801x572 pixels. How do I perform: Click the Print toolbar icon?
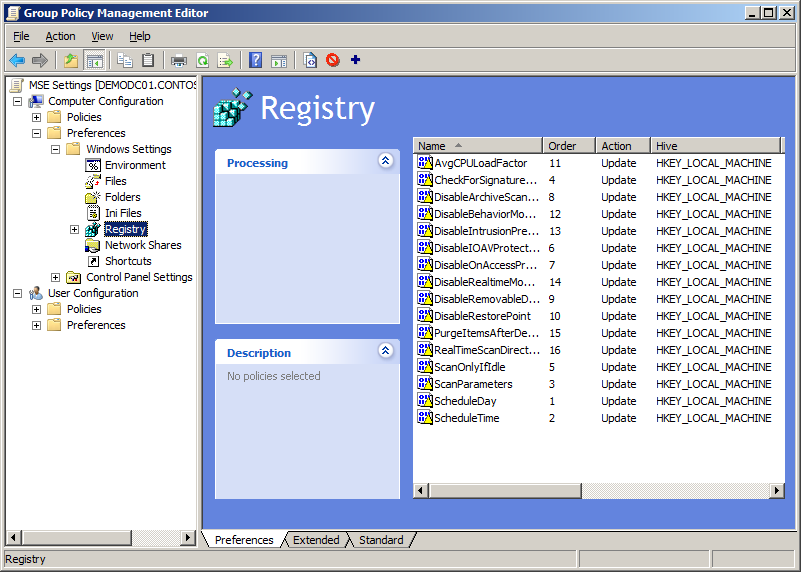coord(179,60)
